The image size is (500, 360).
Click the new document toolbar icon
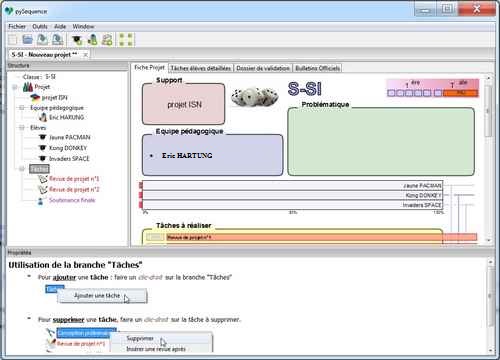(x=13, y=40)
